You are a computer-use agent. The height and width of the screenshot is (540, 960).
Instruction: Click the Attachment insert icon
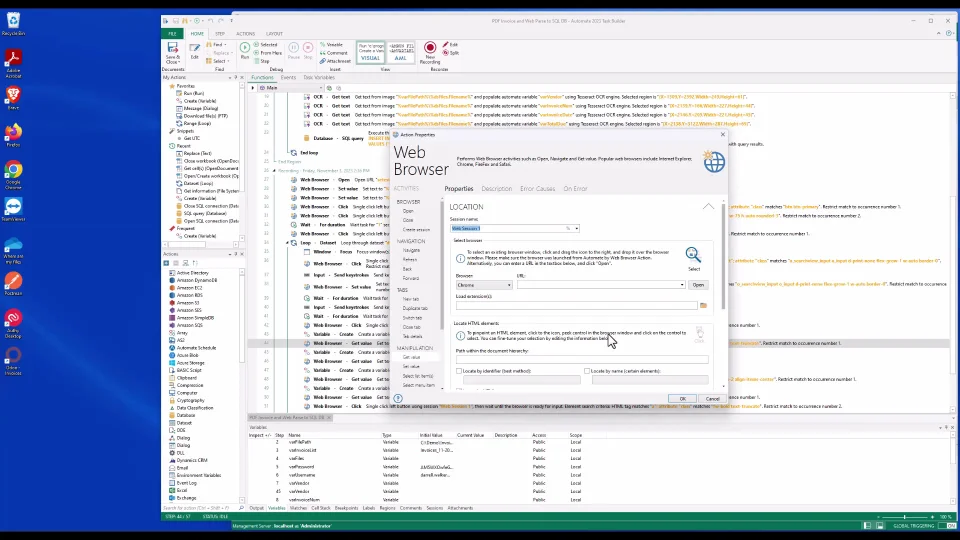pyautogui.click(x=336, y=61)
